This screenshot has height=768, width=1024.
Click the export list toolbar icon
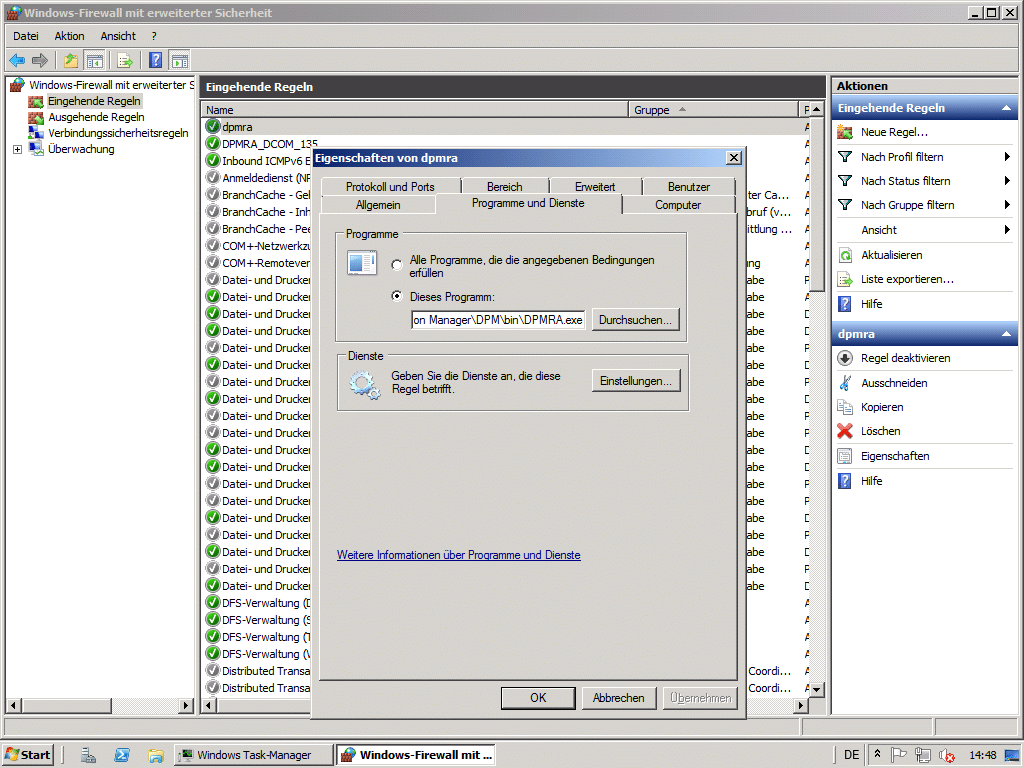tap(125, 61)
